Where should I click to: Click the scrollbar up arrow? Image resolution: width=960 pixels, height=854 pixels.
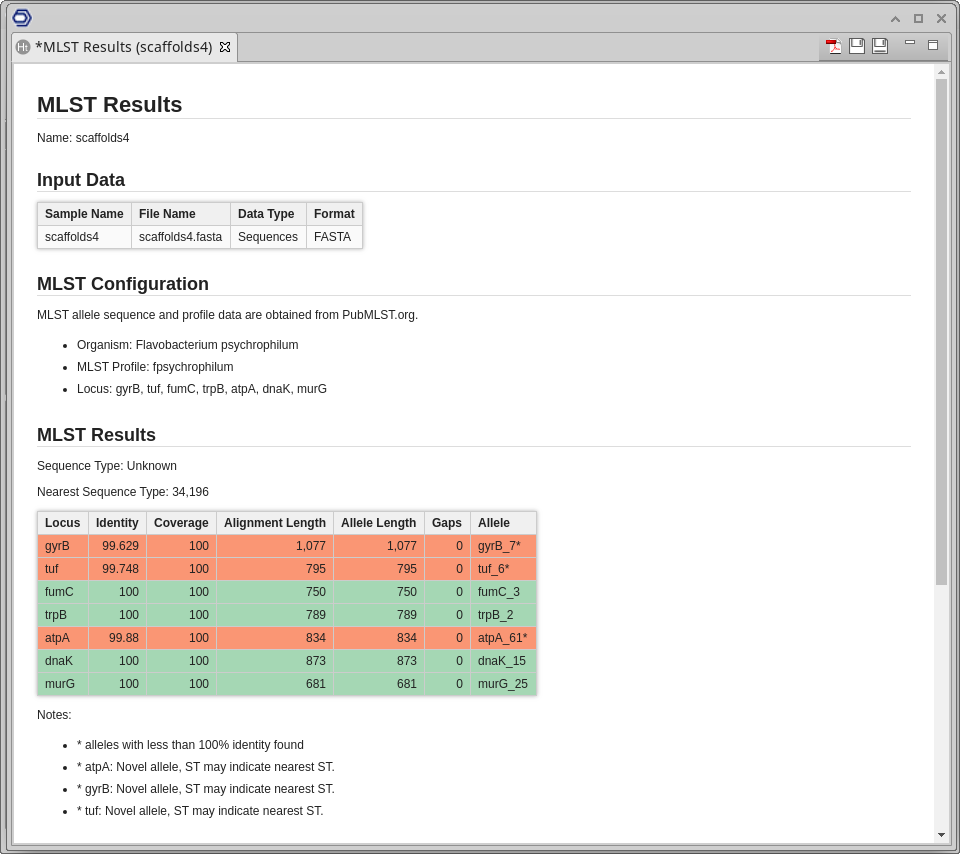click(x=941, y=72)
